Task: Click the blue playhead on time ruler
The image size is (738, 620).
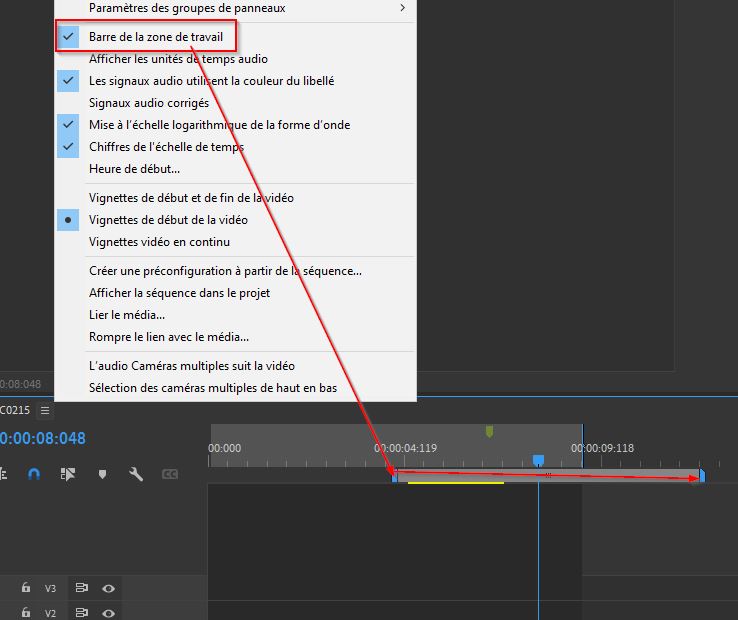Action: (538, 460)
